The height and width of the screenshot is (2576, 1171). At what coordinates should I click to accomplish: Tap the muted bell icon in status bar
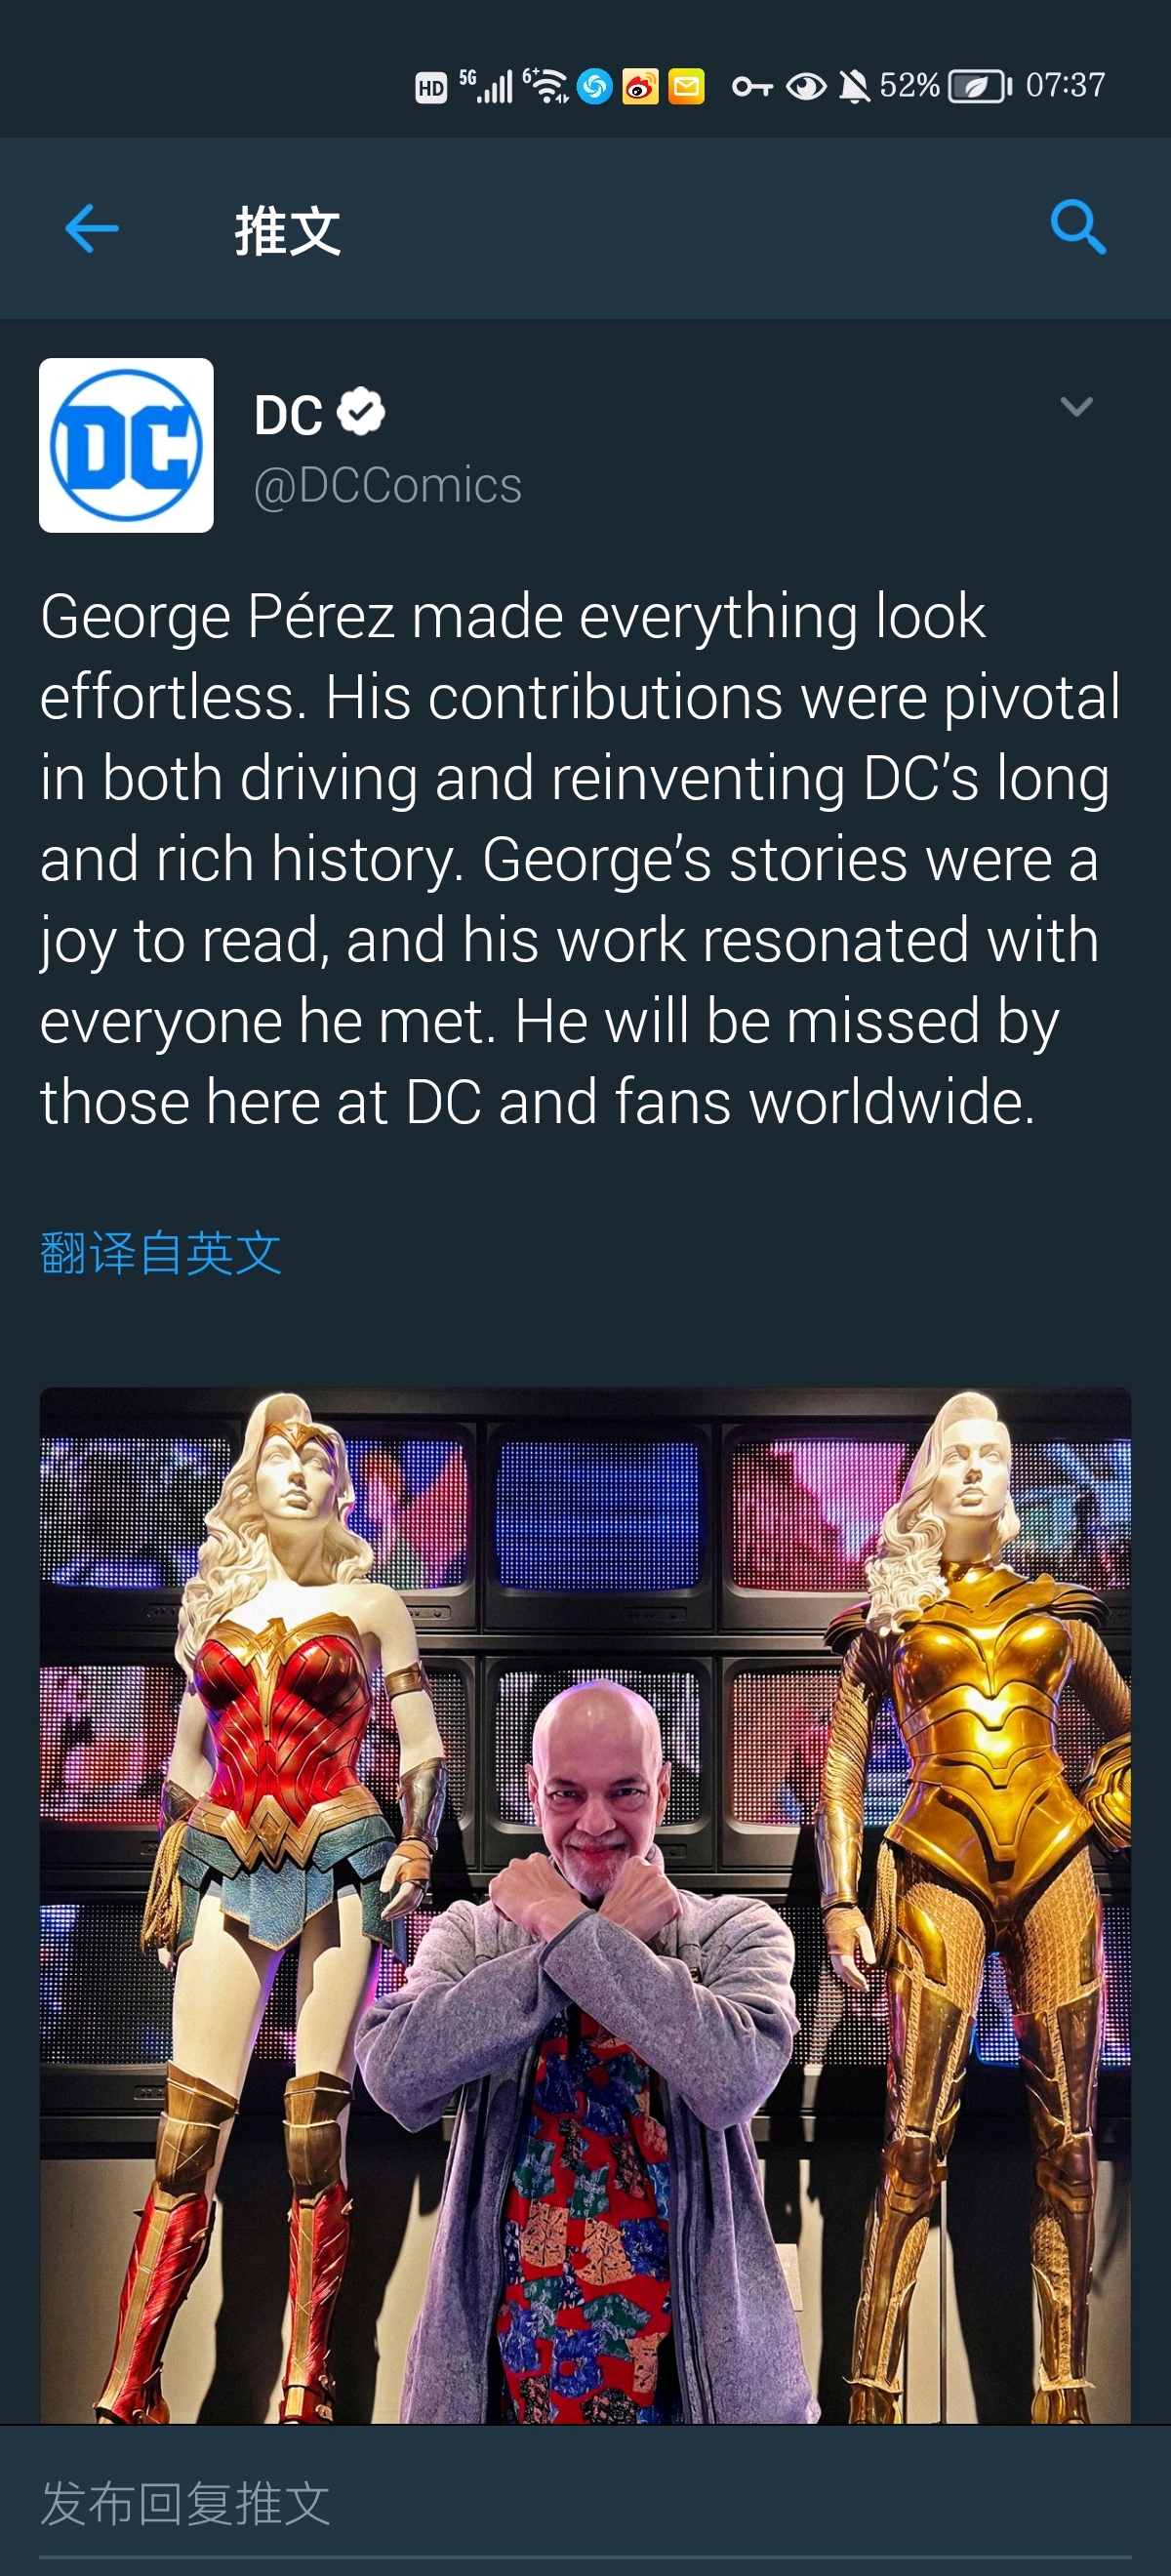click(x=853, y=87)
